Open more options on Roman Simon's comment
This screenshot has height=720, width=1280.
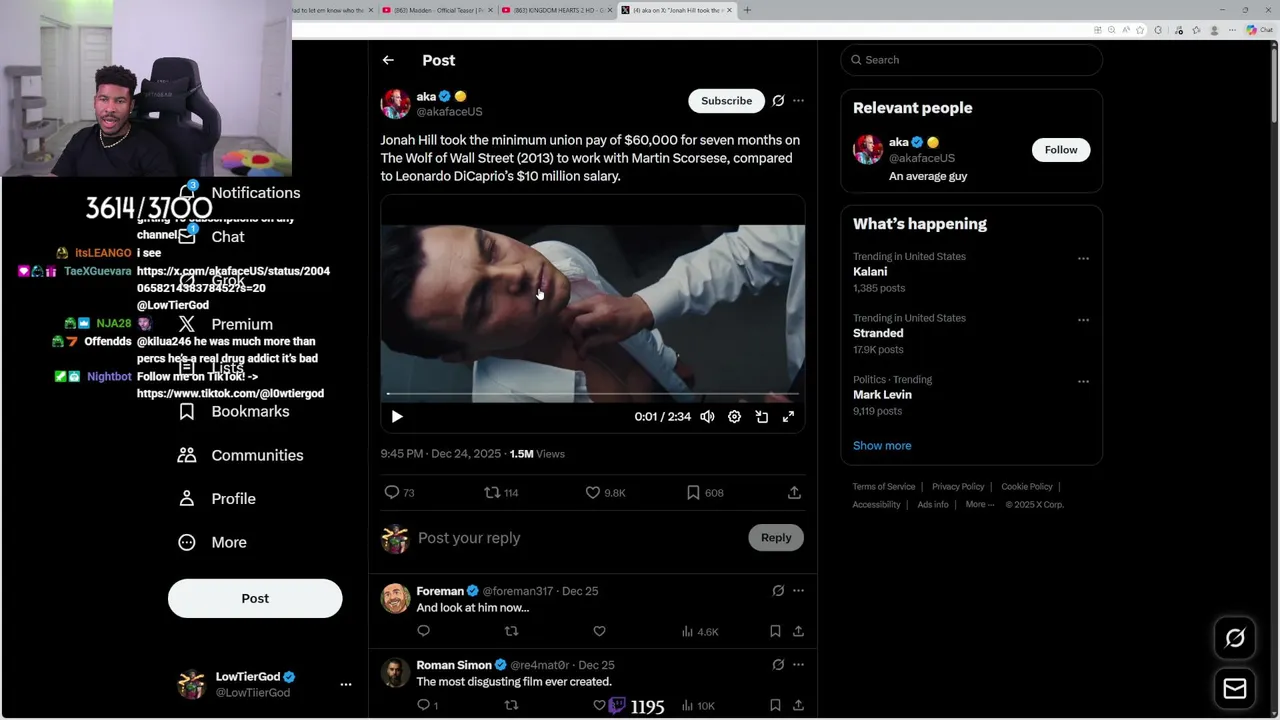point(798,665)
